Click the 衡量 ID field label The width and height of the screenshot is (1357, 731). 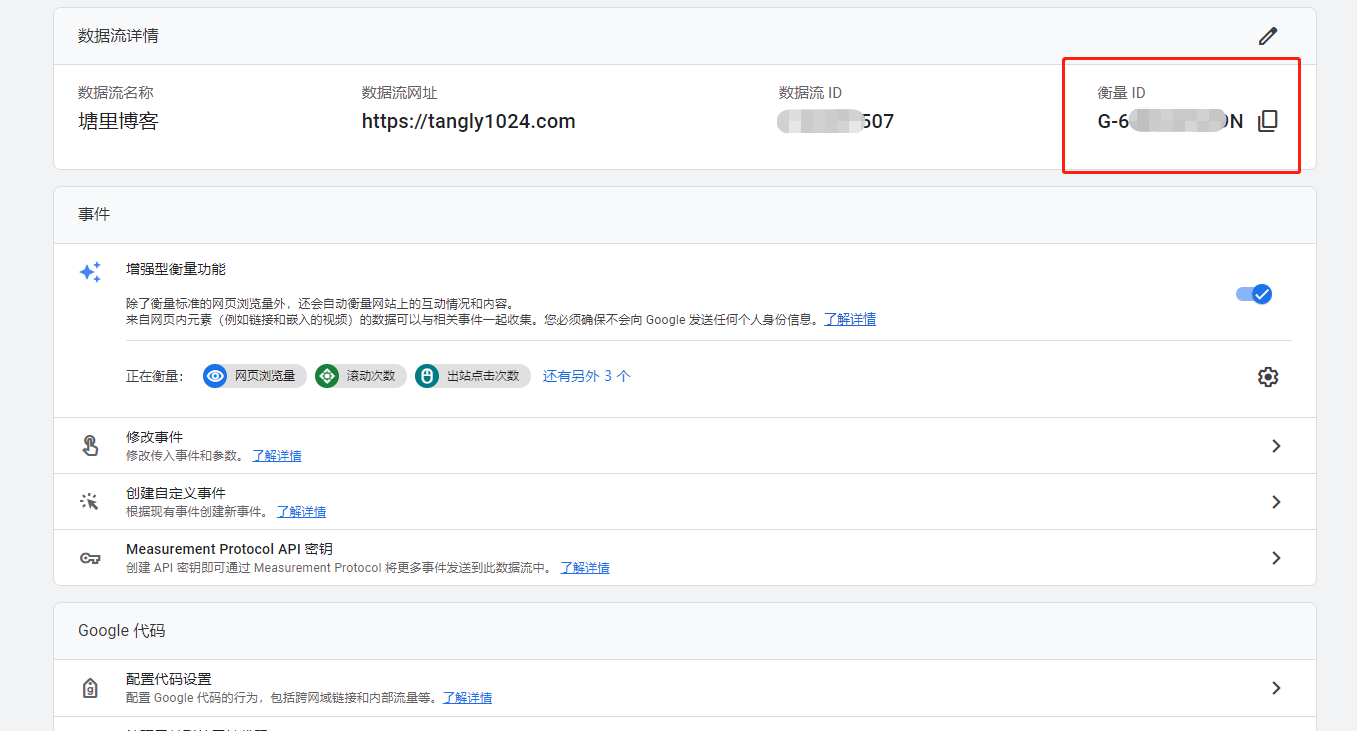pos(1122,93)
